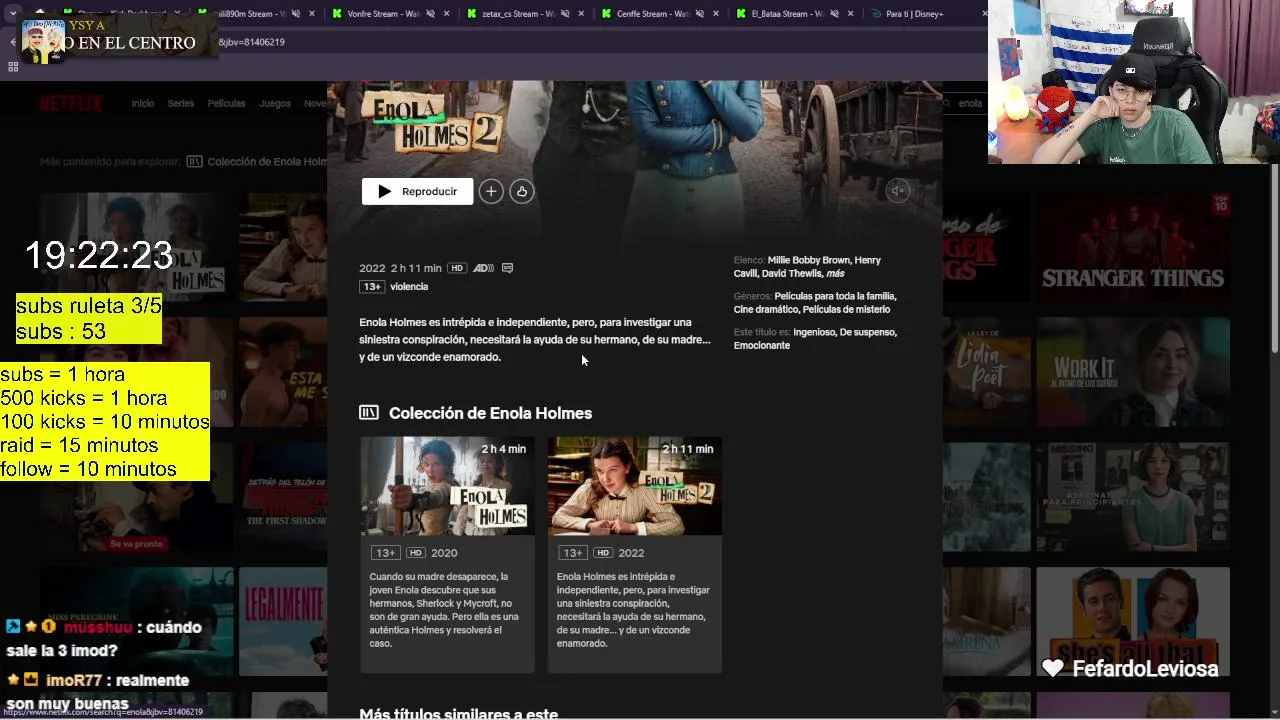Open genre Películas de misterio
This screenshot has width=1280, height=720.
pos(846,310)
